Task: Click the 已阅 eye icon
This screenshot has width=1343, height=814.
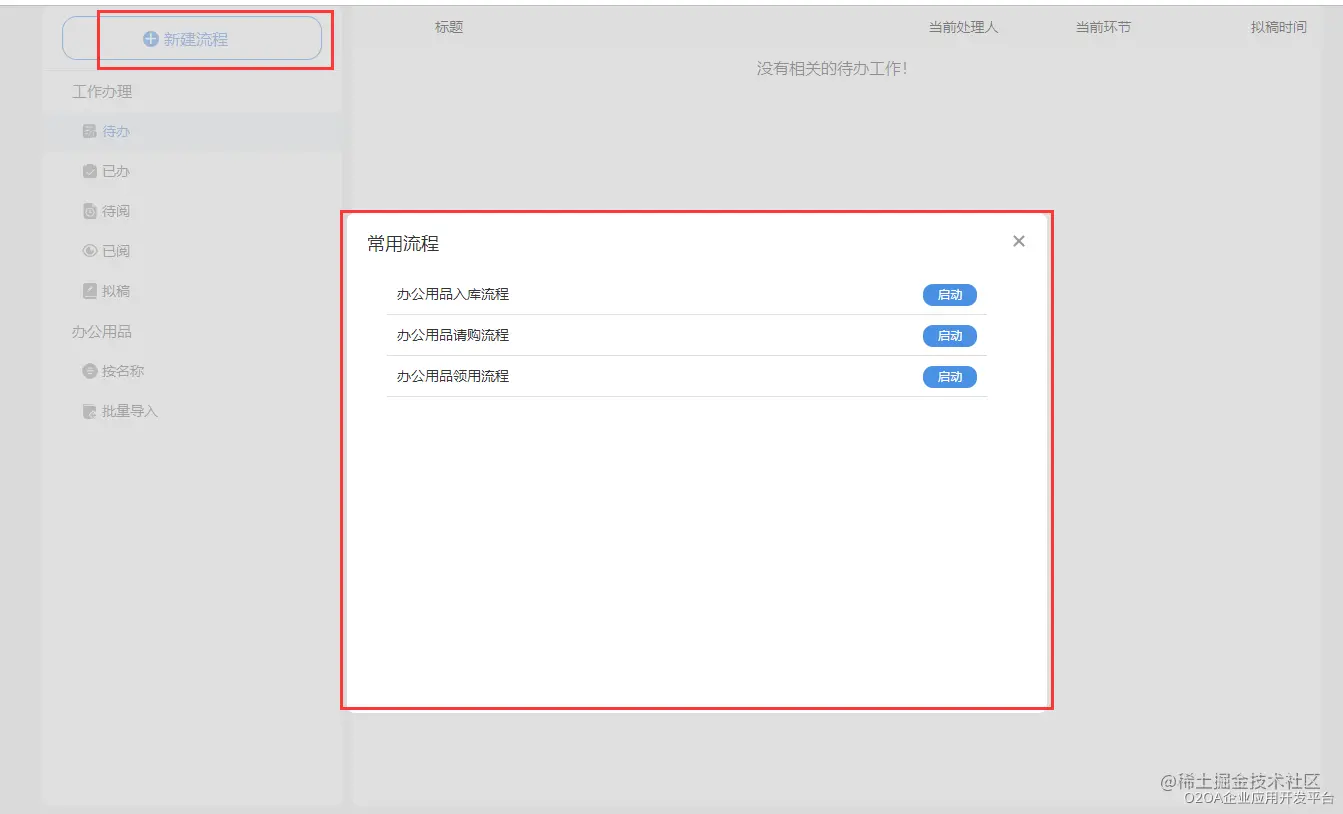Action: tap(90, 251)
